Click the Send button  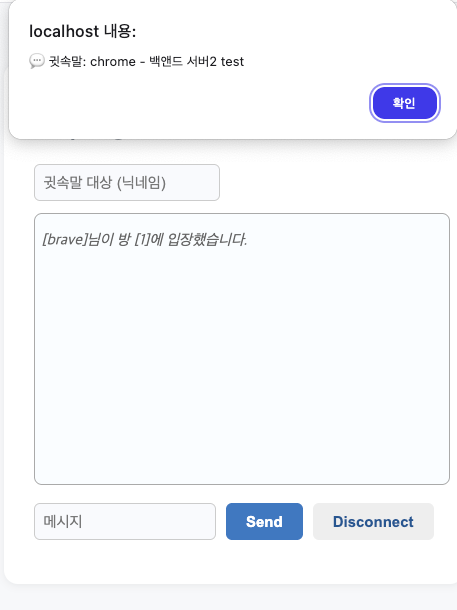[264, 521]
